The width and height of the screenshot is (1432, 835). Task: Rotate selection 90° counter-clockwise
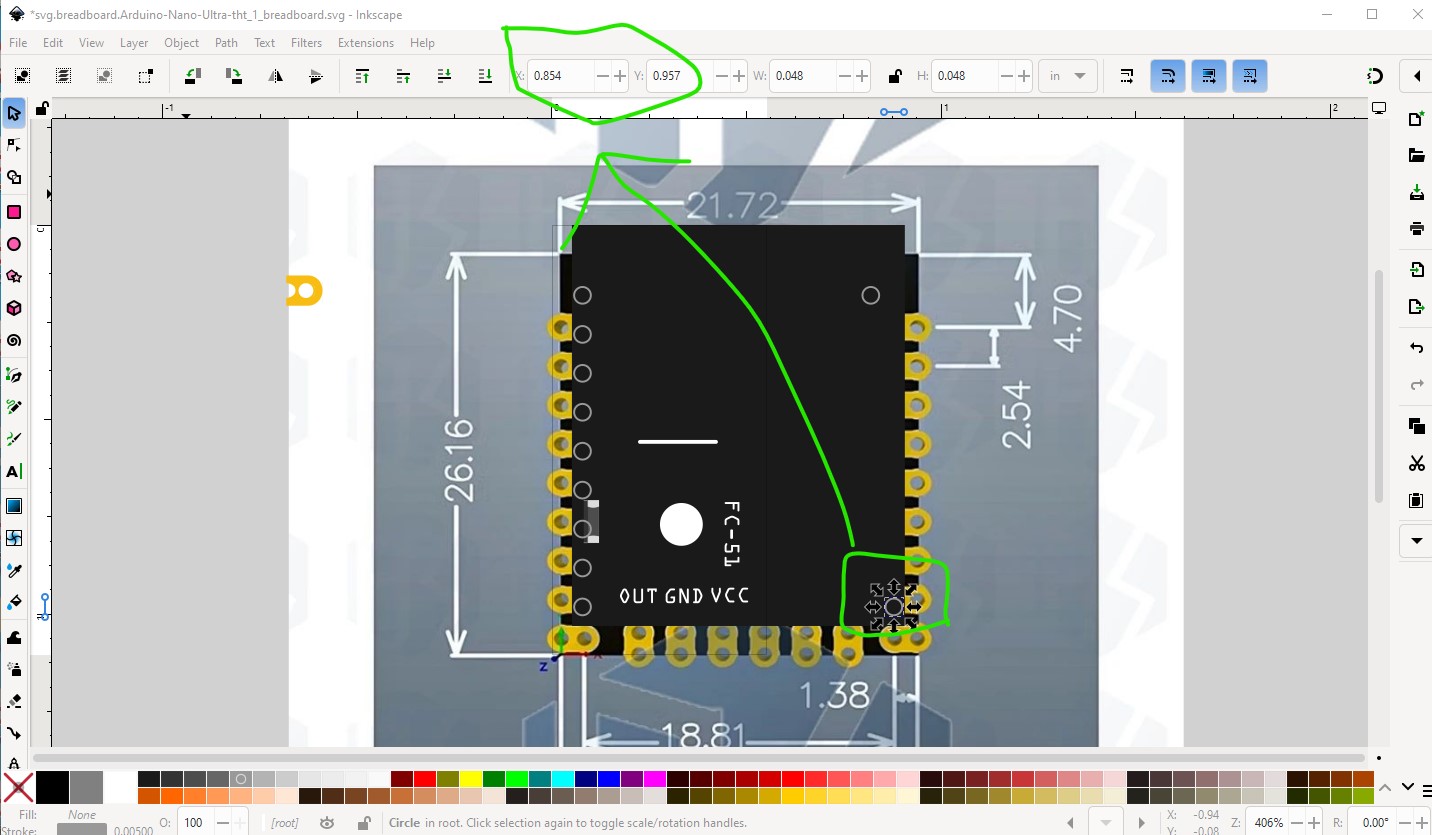193,76
